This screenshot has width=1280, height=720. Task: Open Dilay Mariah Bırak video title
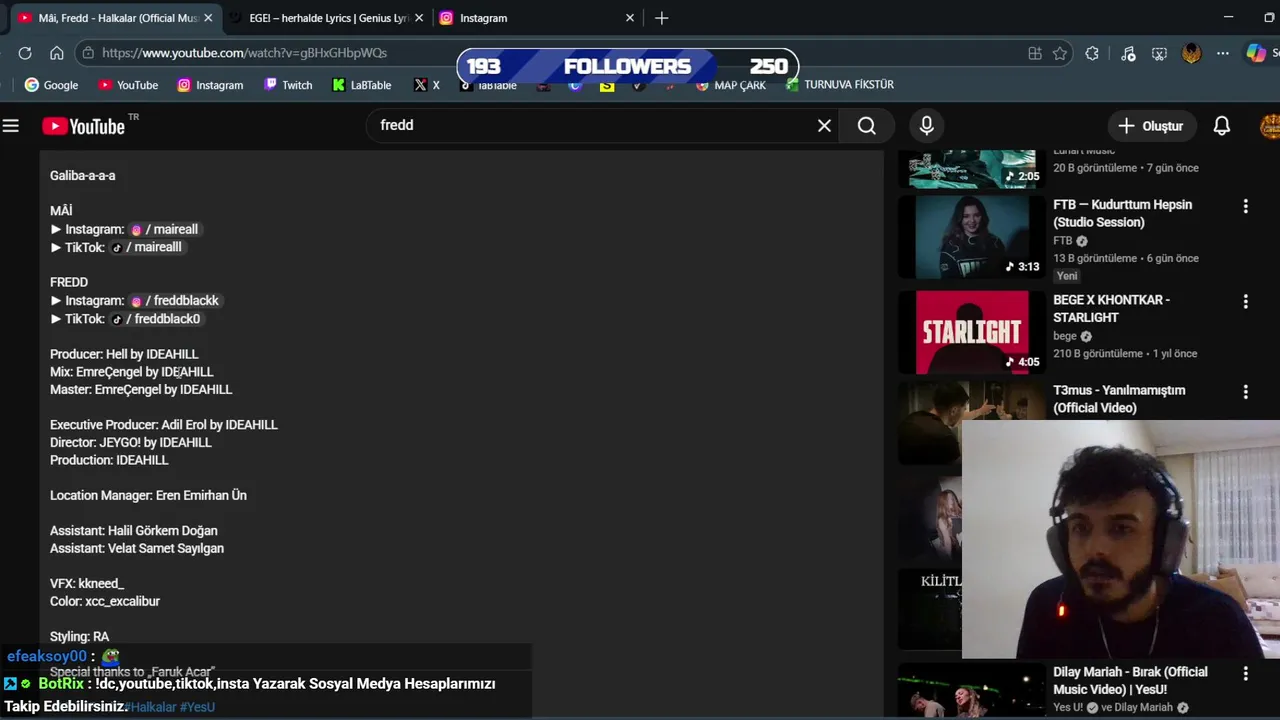(x=1130, y=680)
